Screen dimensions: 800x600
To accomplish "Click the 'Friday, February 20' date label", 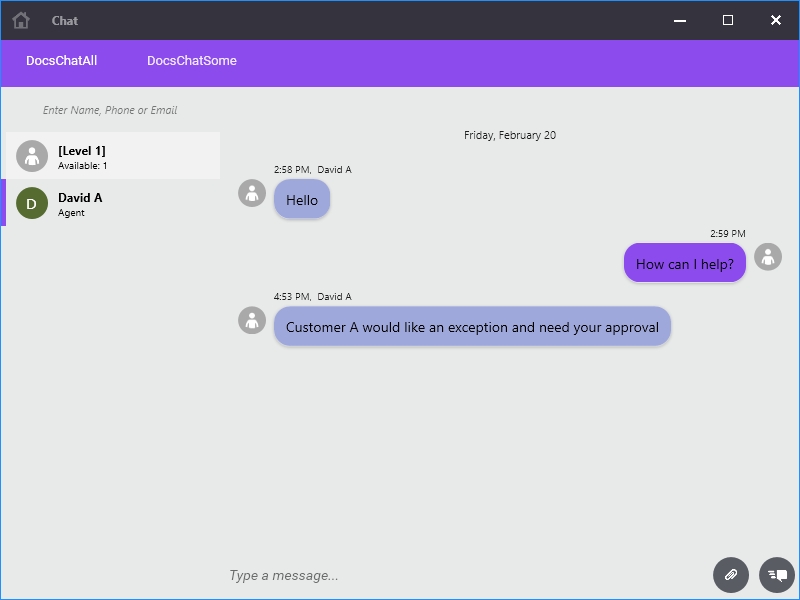I will 510,135.
